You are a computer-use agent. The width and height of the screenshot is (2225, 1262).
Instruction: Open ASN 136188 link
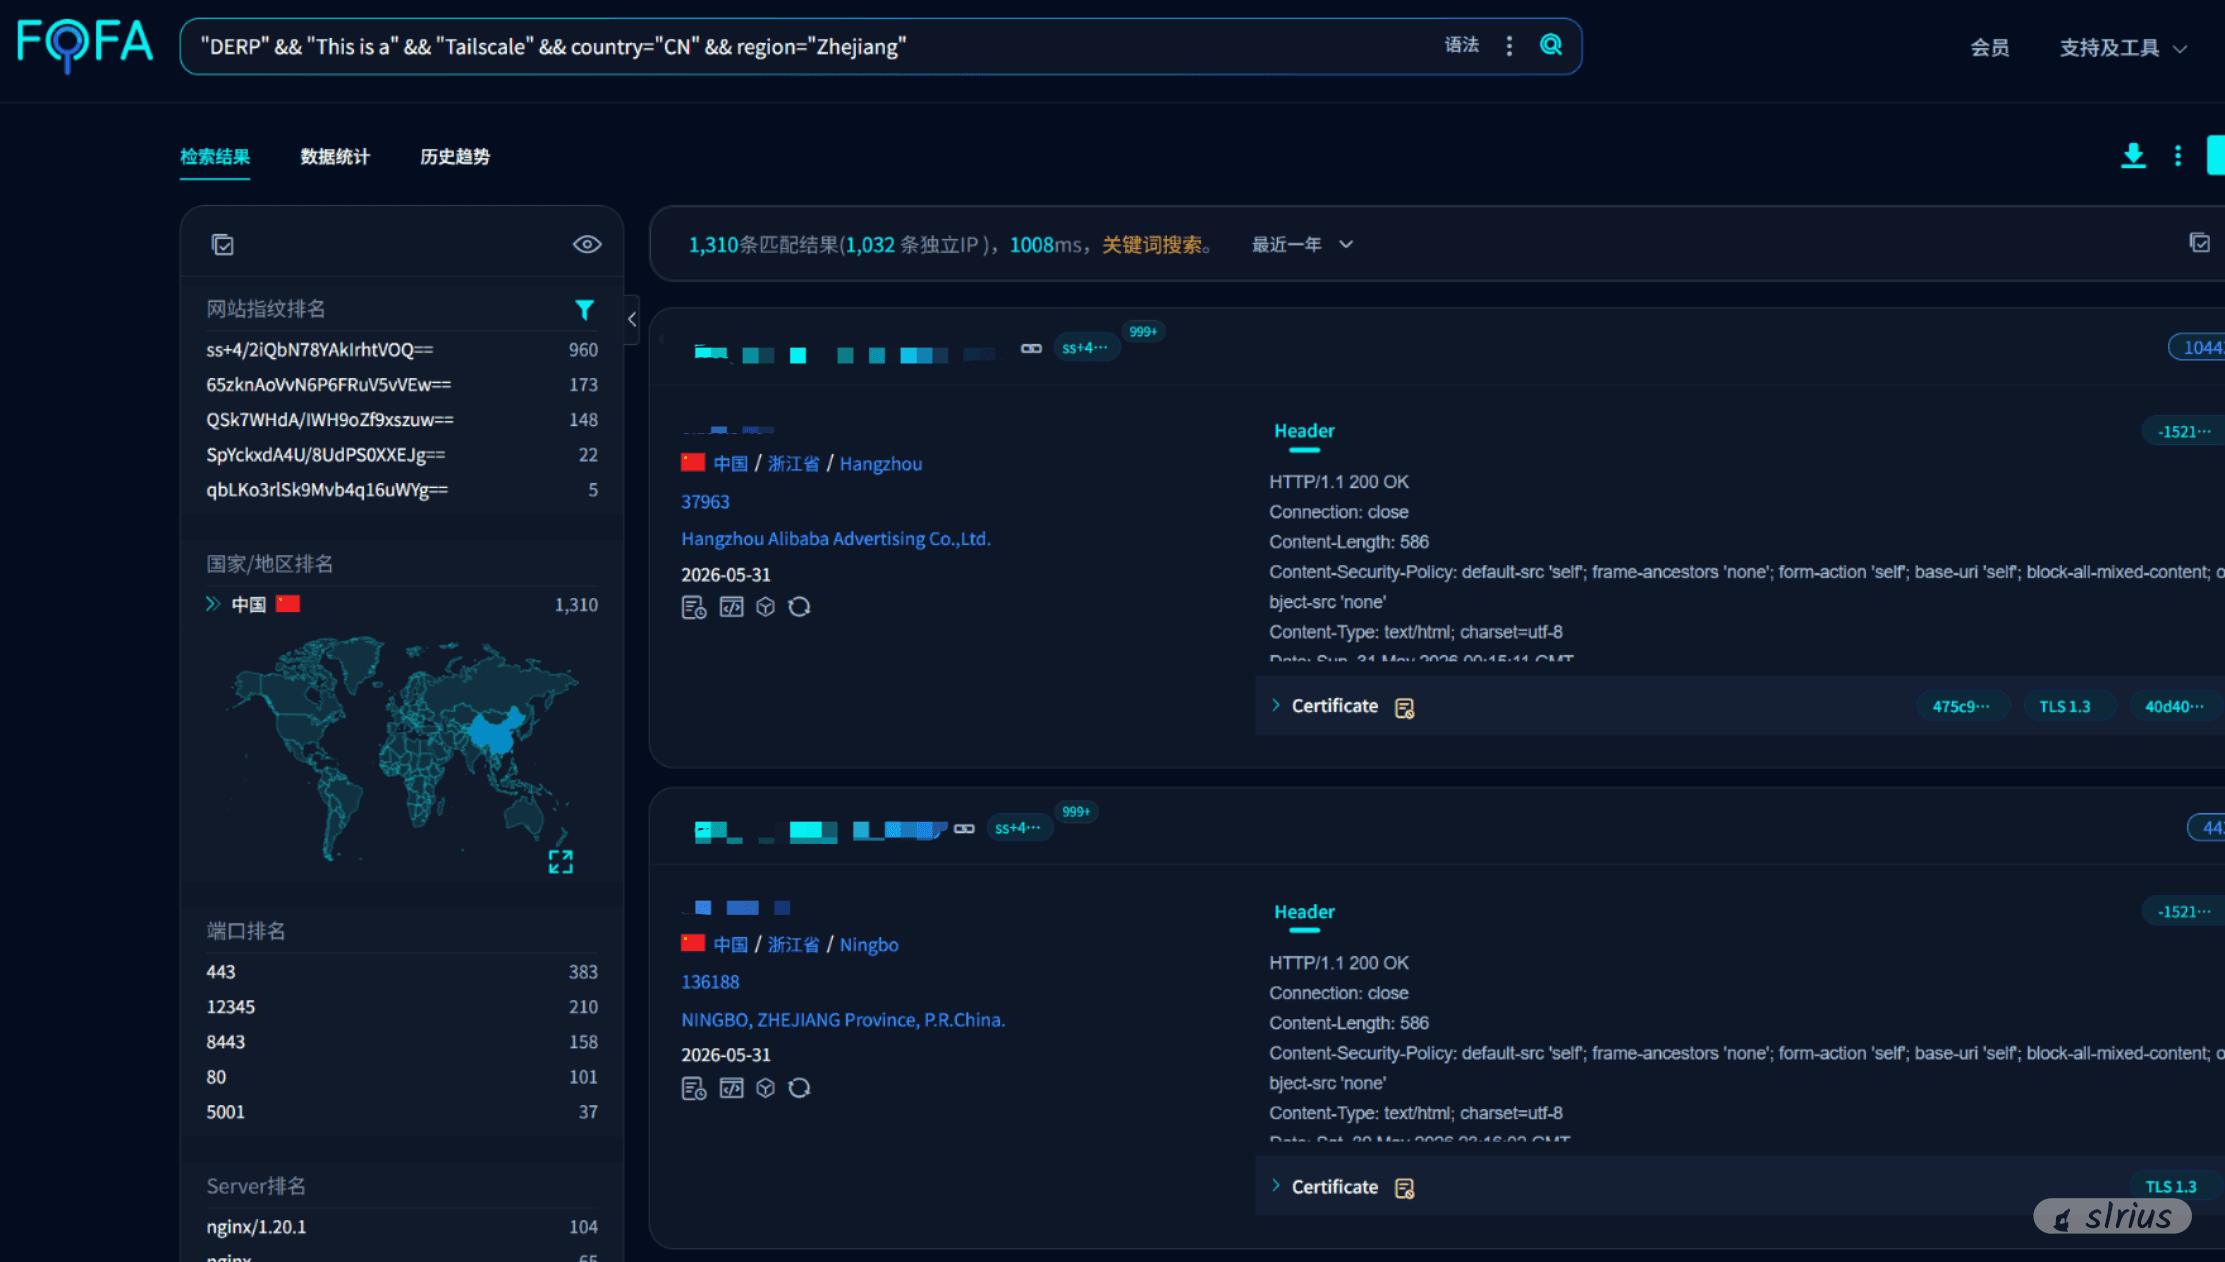tap(710, 982)
